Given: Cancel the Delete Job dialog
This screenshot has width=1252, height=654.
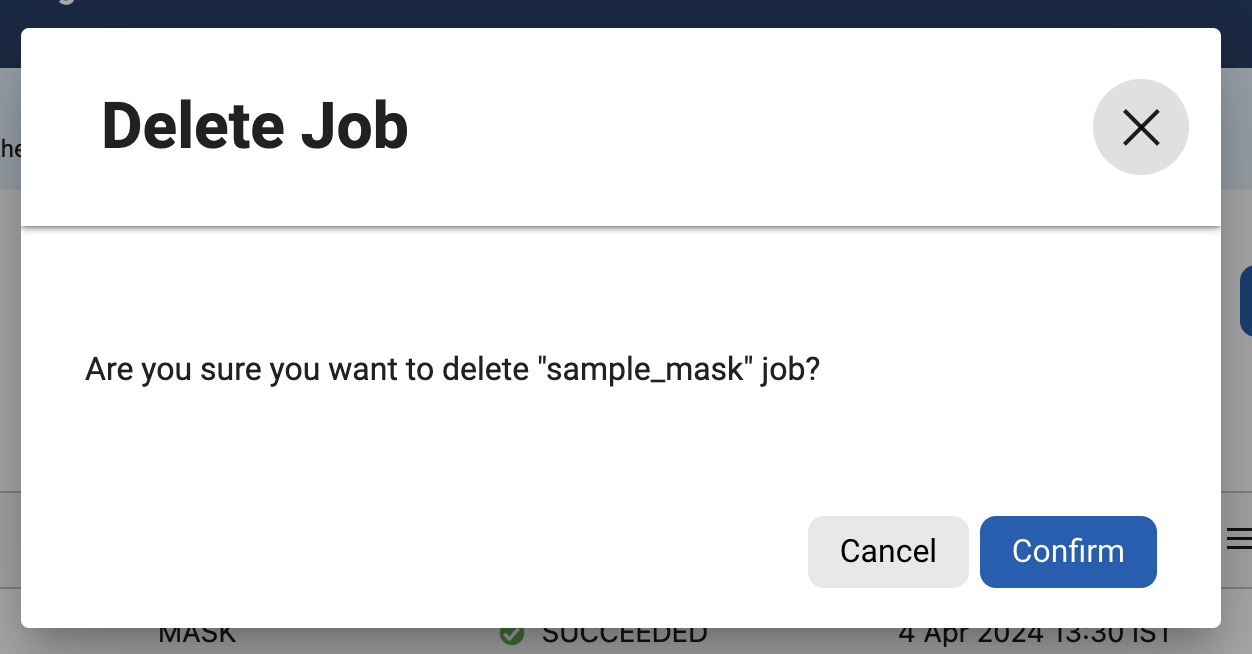Looking at the screenshot, I should click(x=888, y=551).
